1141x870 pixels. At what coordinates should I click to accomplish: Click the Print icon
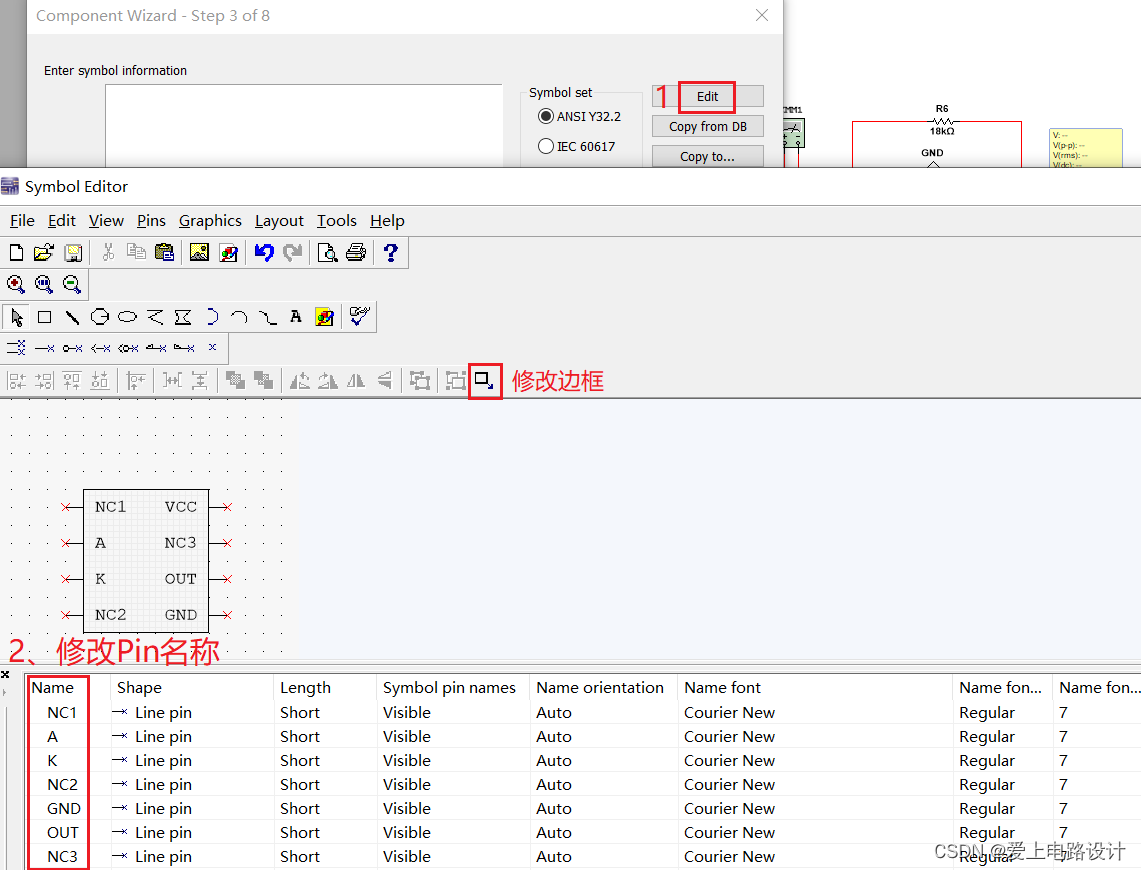coord(356,252)
